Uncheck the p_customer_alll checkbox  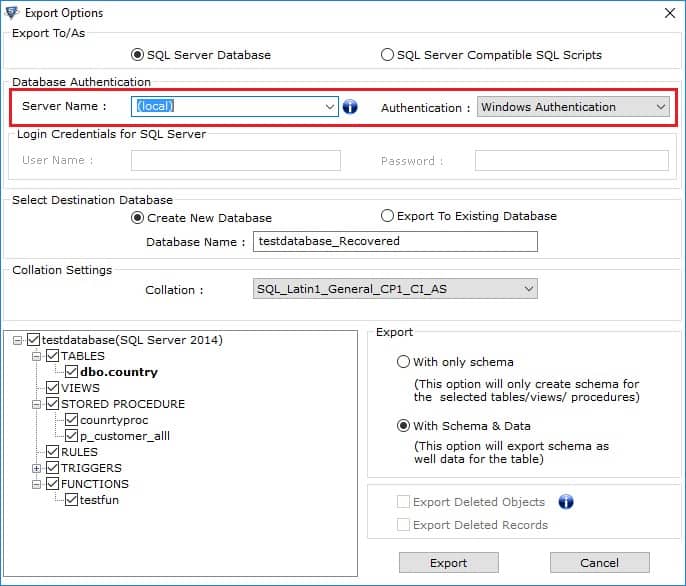(x=71, y=435)
